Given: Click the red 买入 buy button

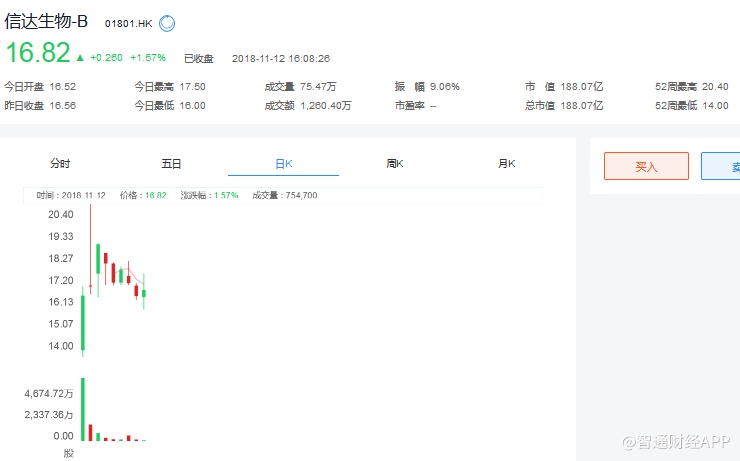Looking at the screenshot, I should point(646,166).
